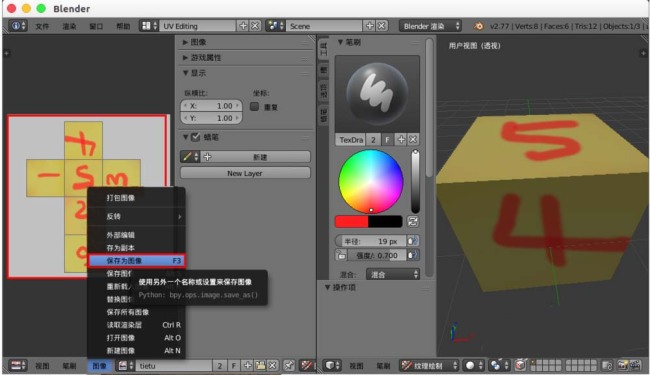Create a new image using the plus beside tietu

coord(247,365)
